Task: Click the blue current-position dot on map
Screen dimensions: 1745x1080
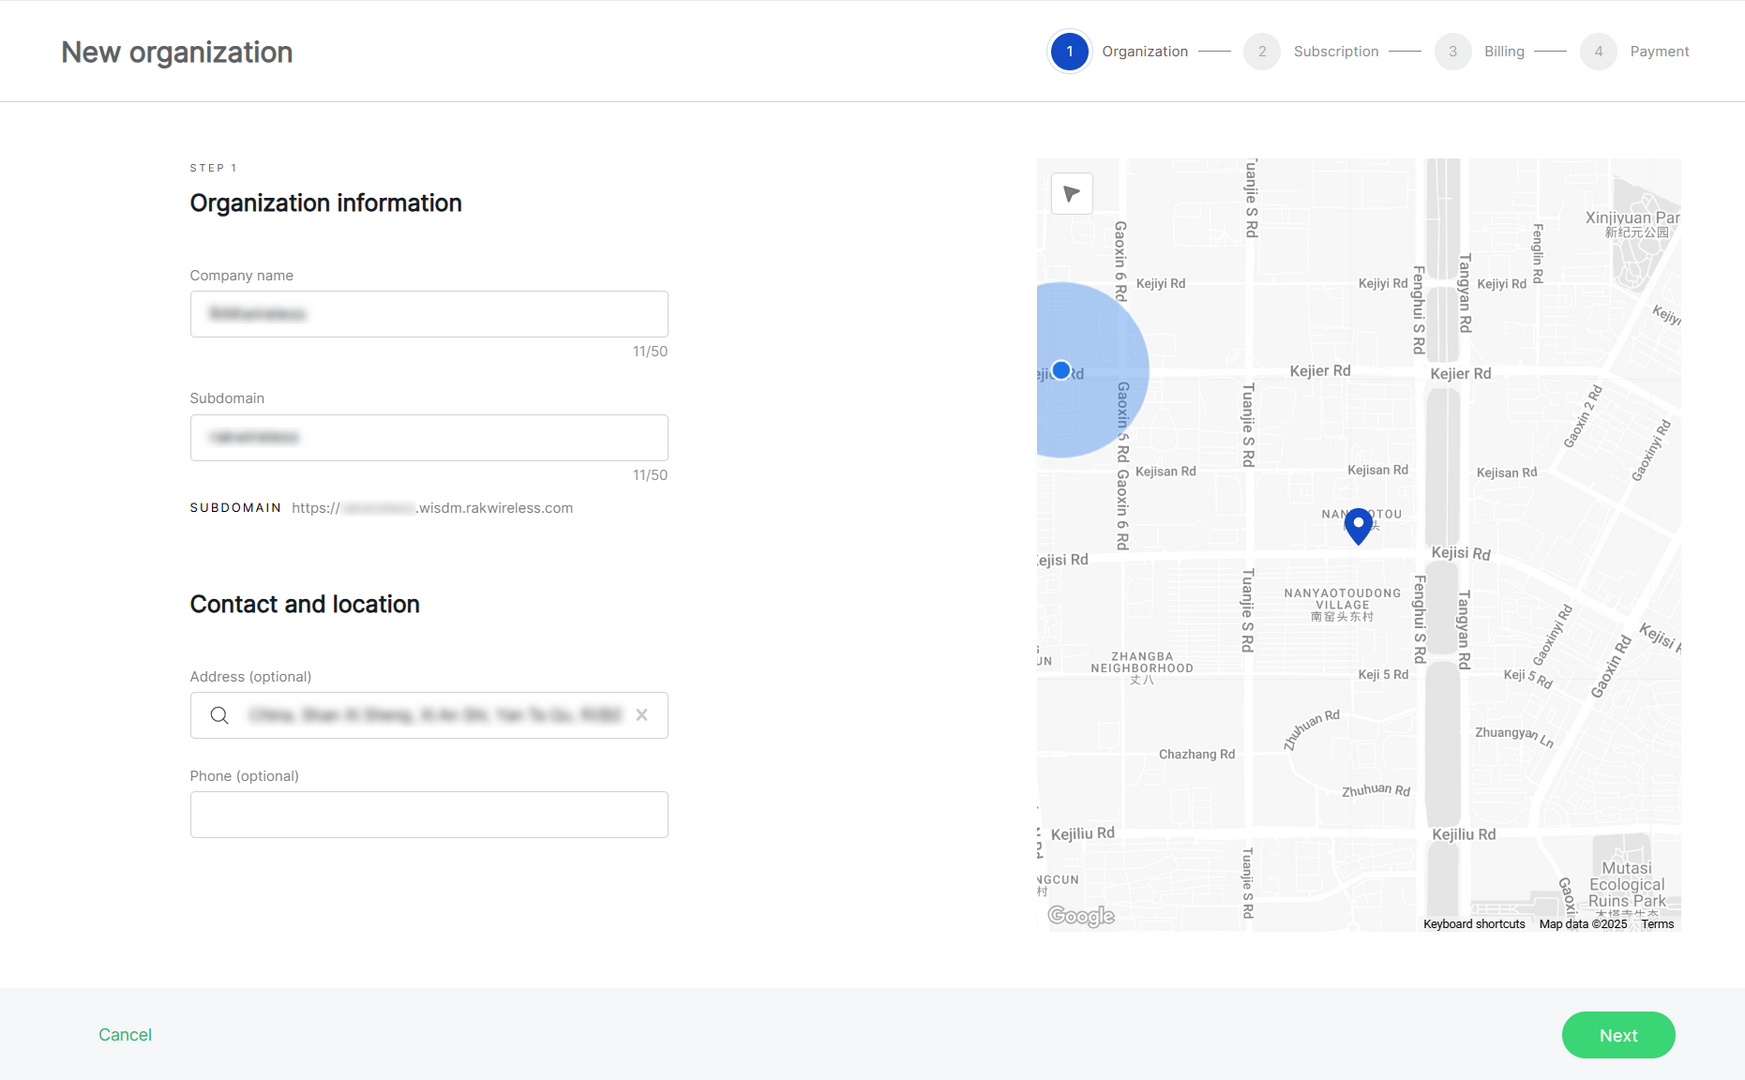Action: tap(1061, 370)
